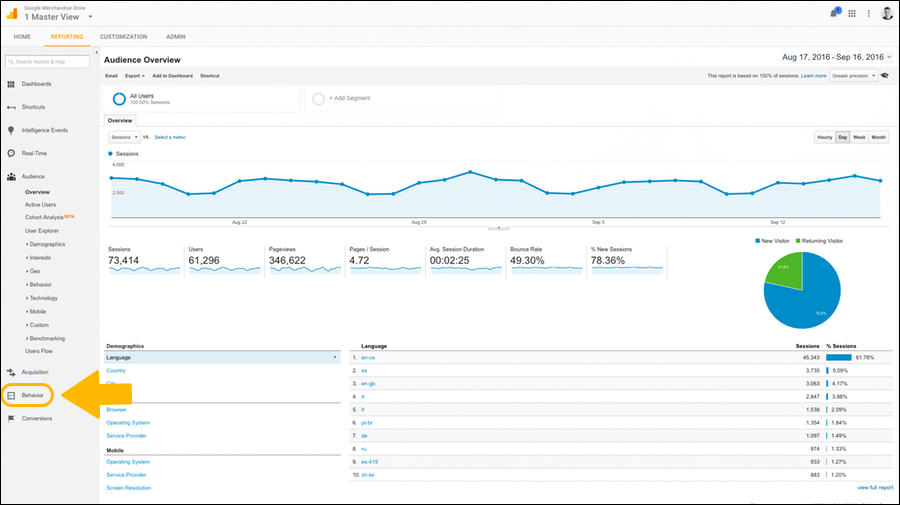Expand the Interests submenu

coord(38,258)
